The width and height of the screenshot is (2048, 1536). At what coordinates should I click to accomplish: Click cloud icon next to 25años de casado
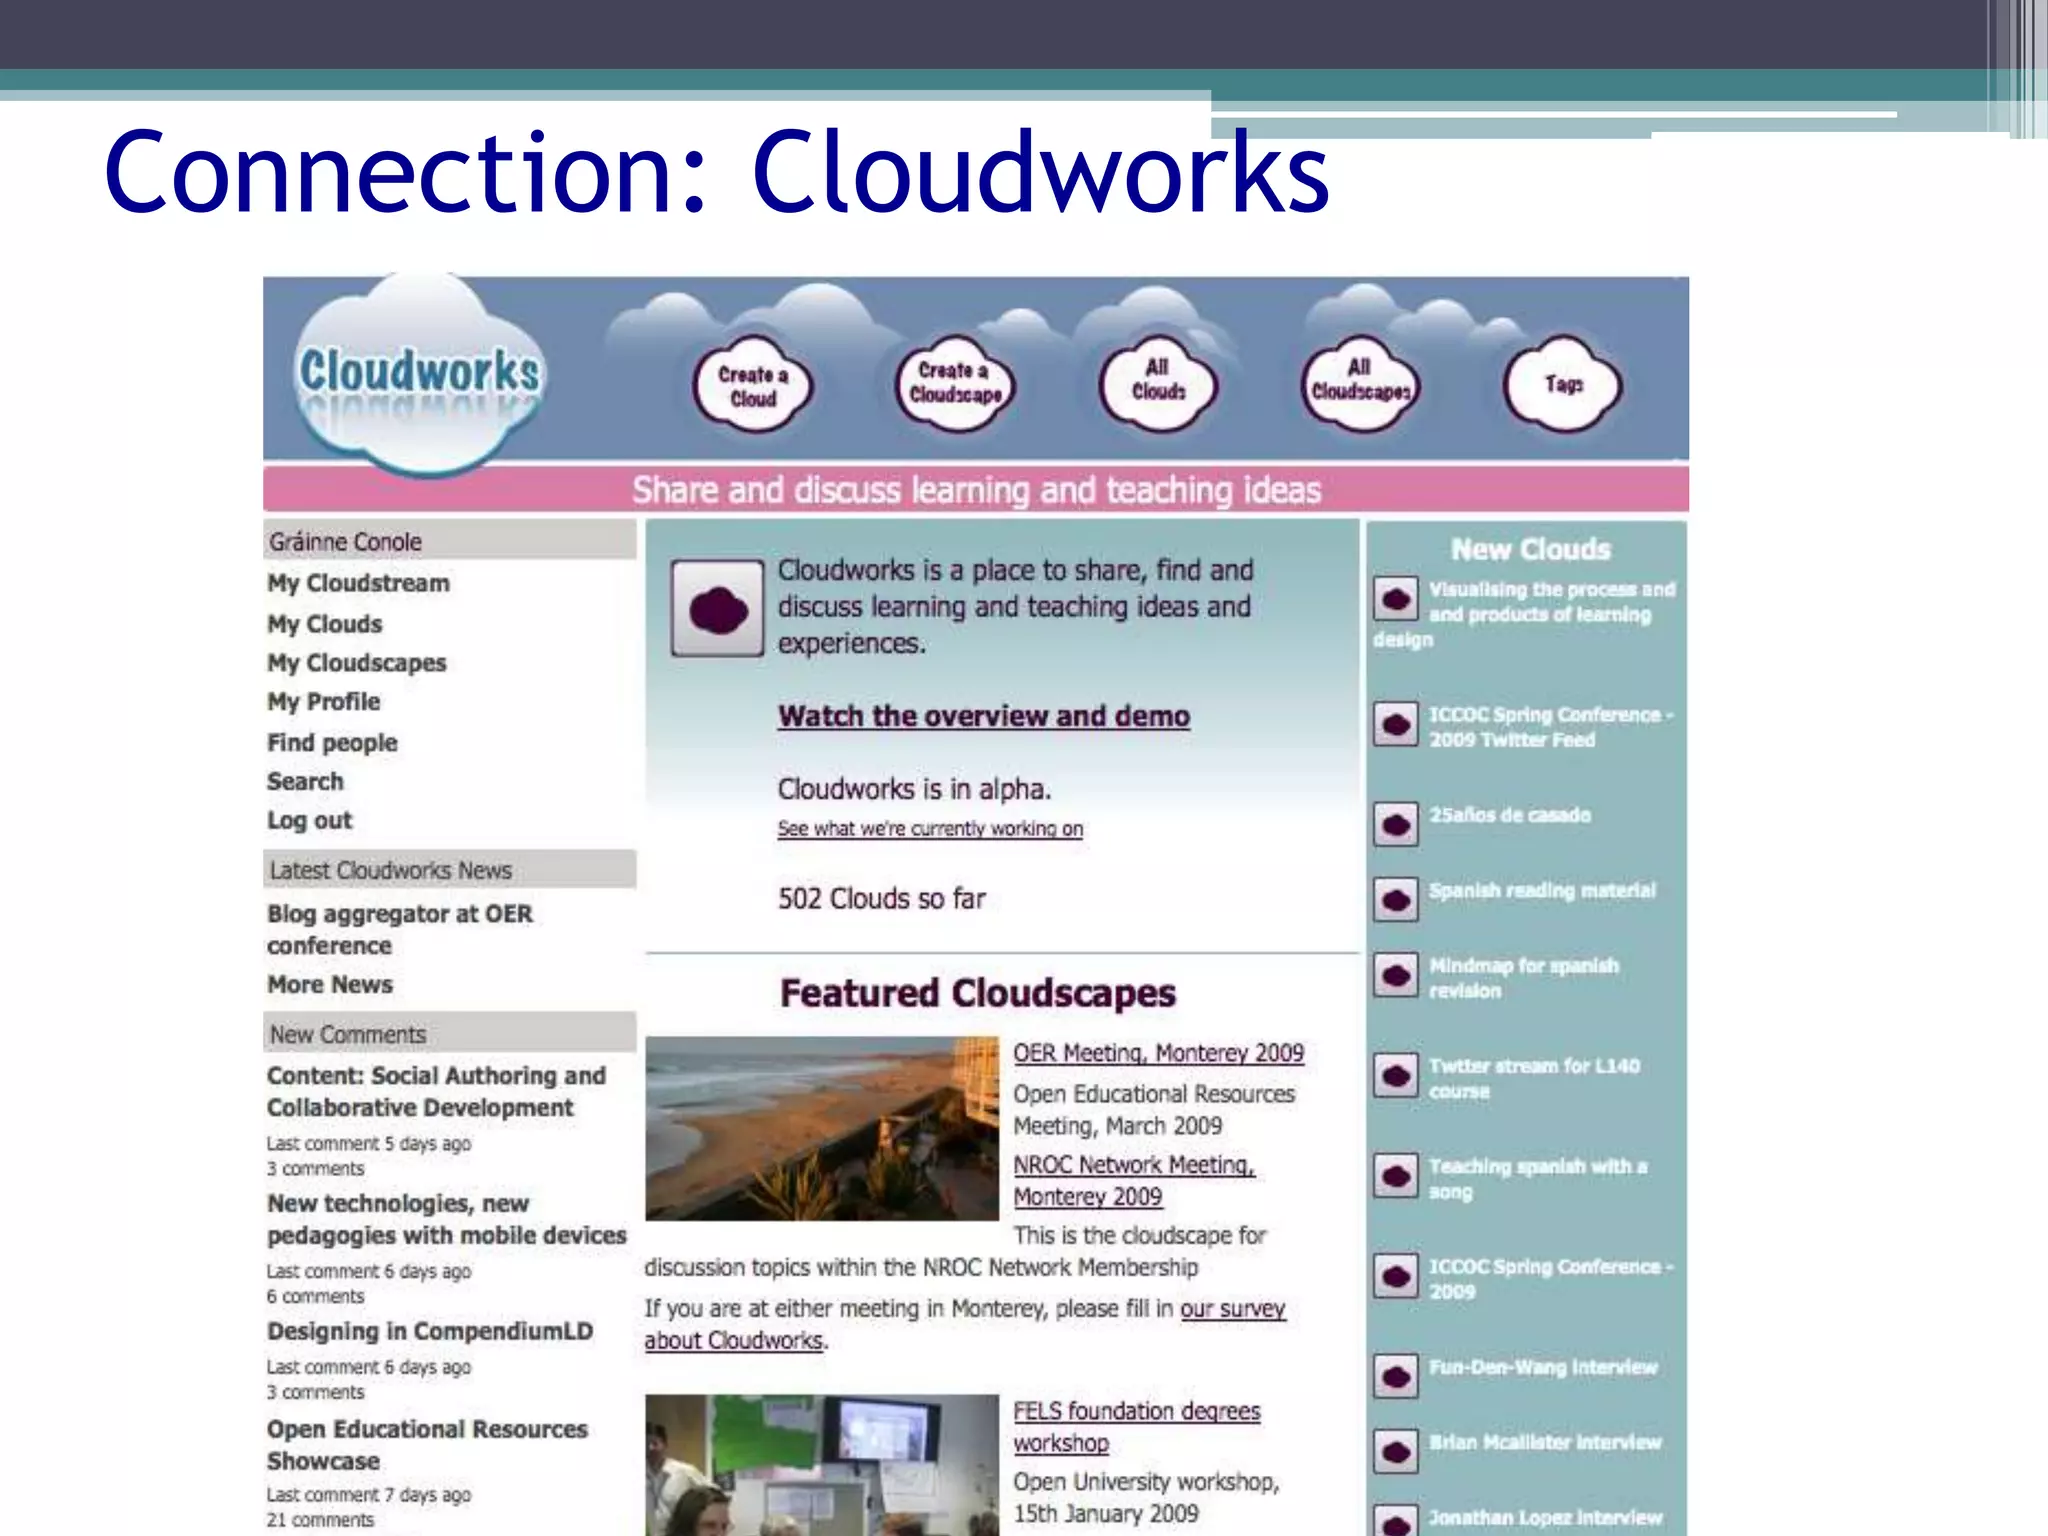click(1396, 824)
